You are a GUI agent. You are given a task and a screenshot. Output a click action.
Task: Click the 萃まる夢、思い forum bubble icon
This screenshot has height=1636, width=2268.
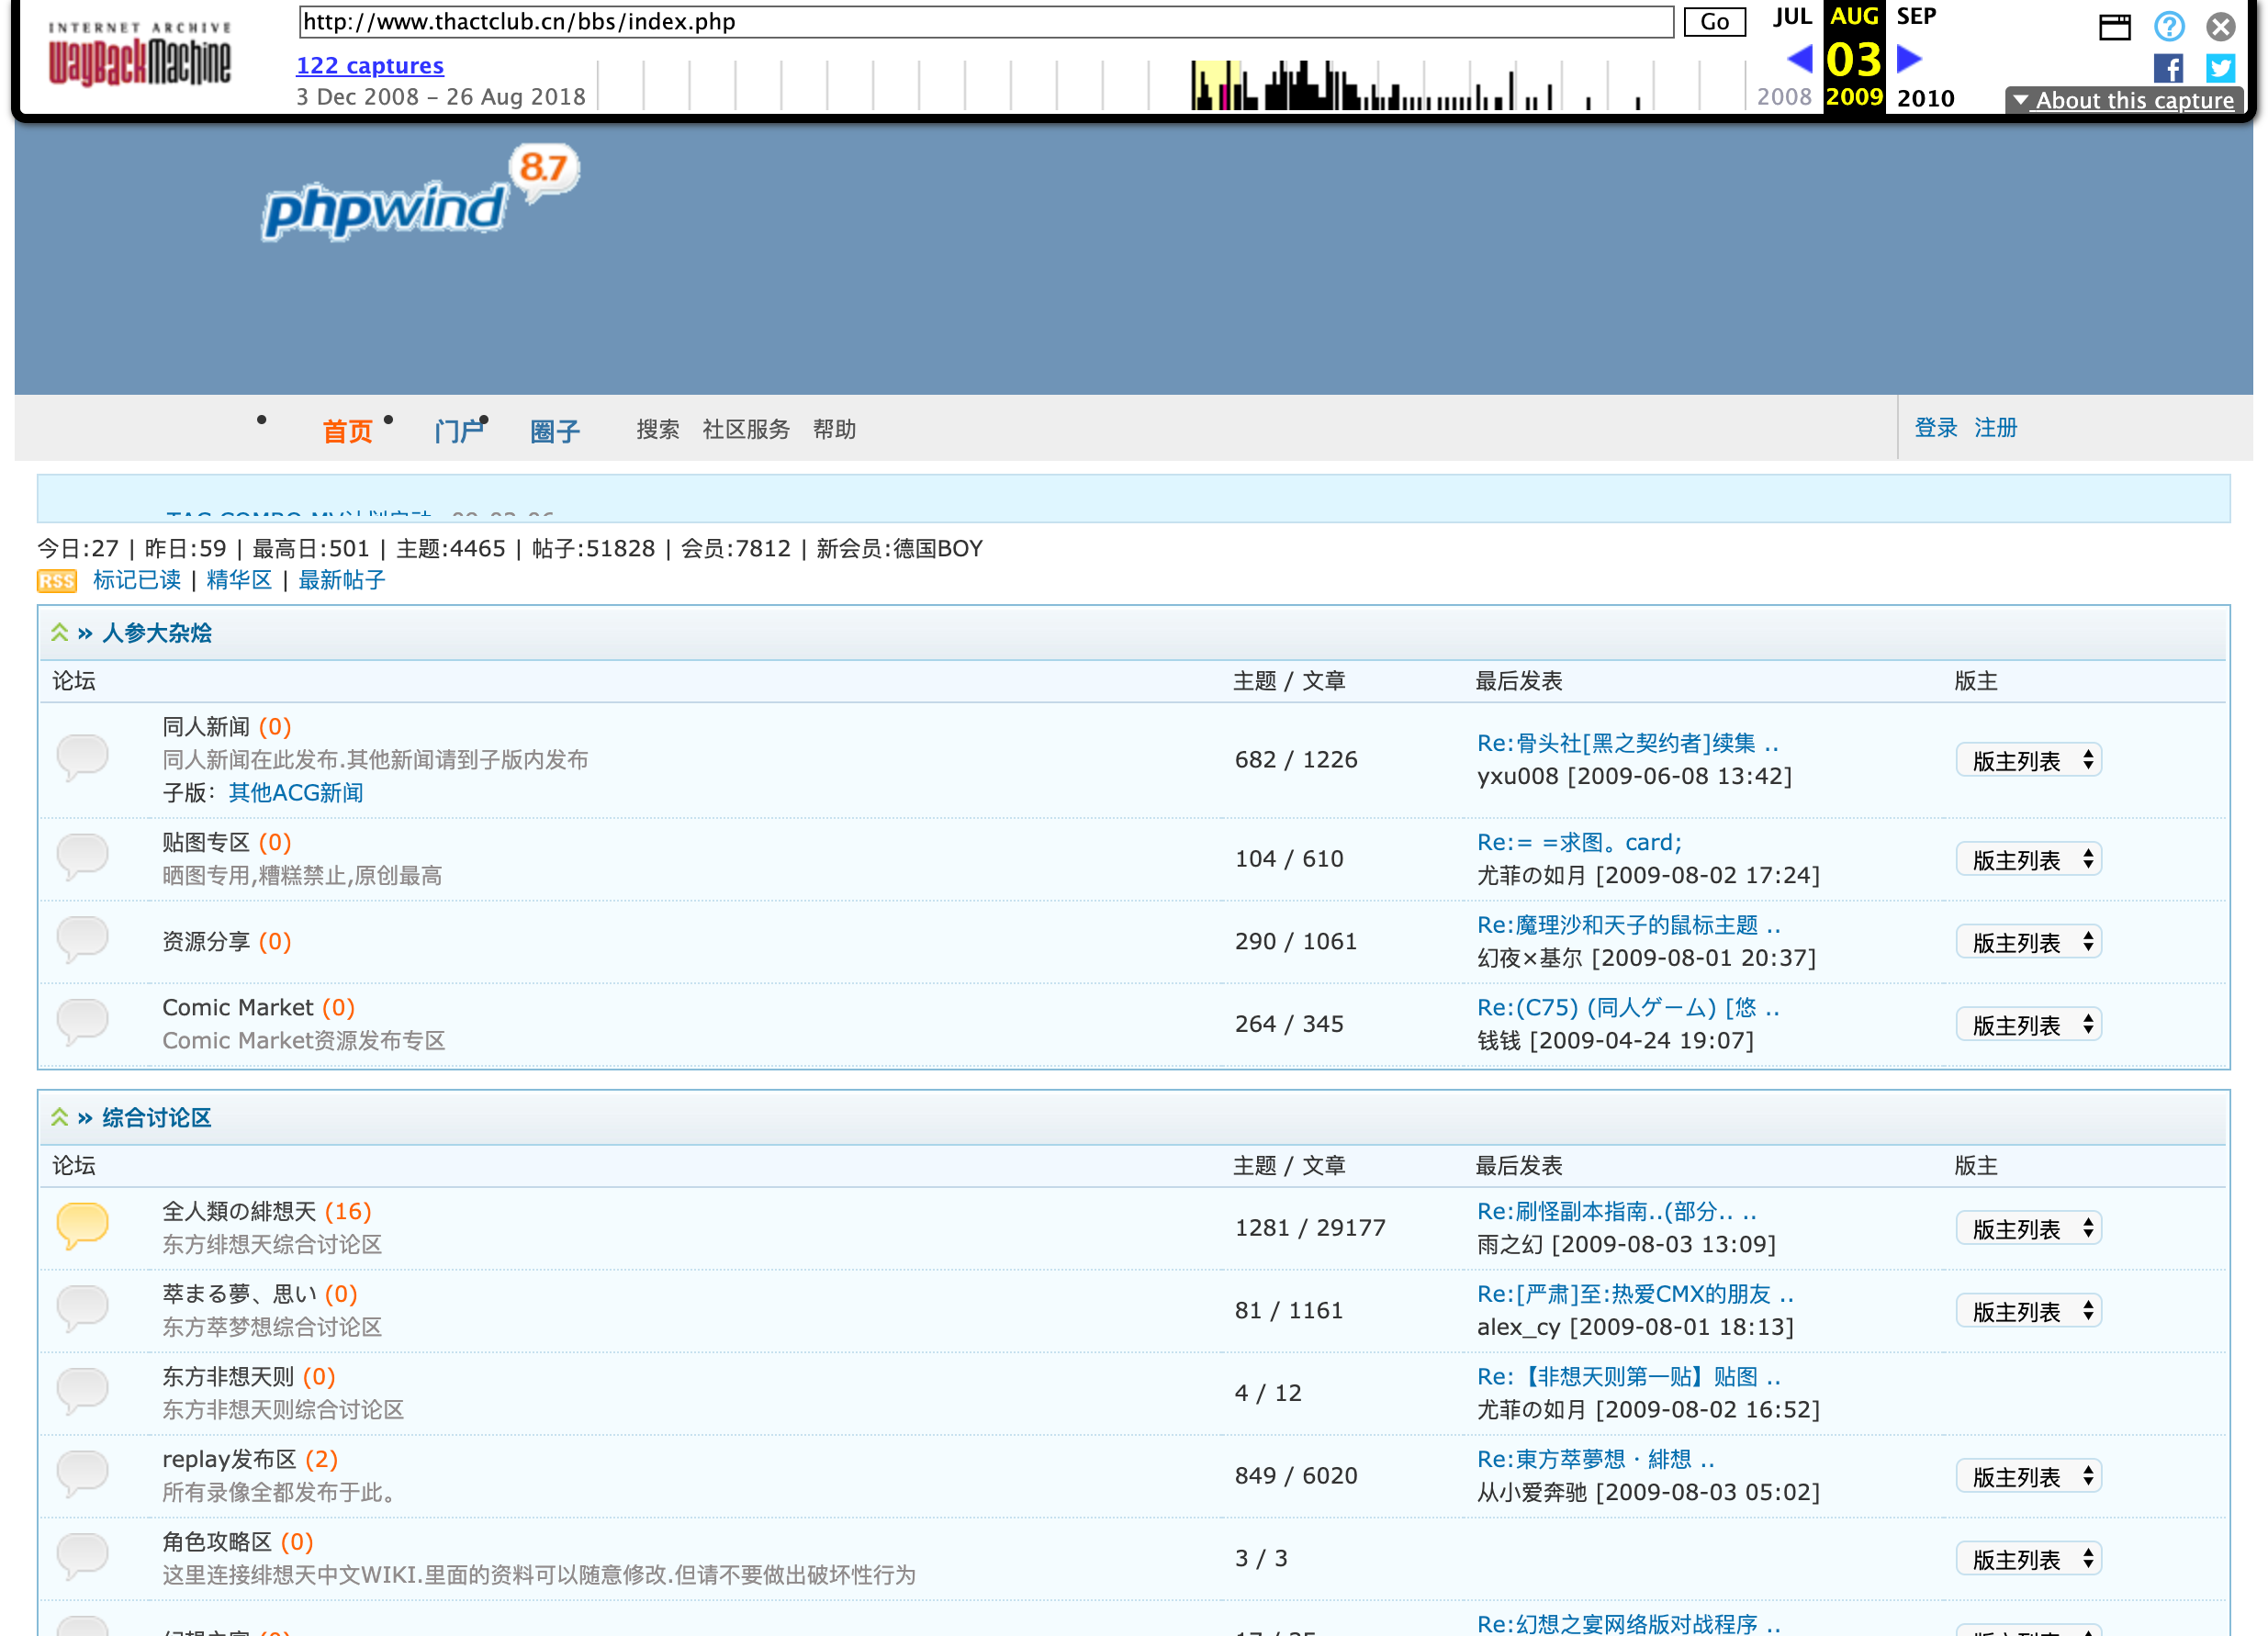pyautogui.click(x=82, y=1308)
